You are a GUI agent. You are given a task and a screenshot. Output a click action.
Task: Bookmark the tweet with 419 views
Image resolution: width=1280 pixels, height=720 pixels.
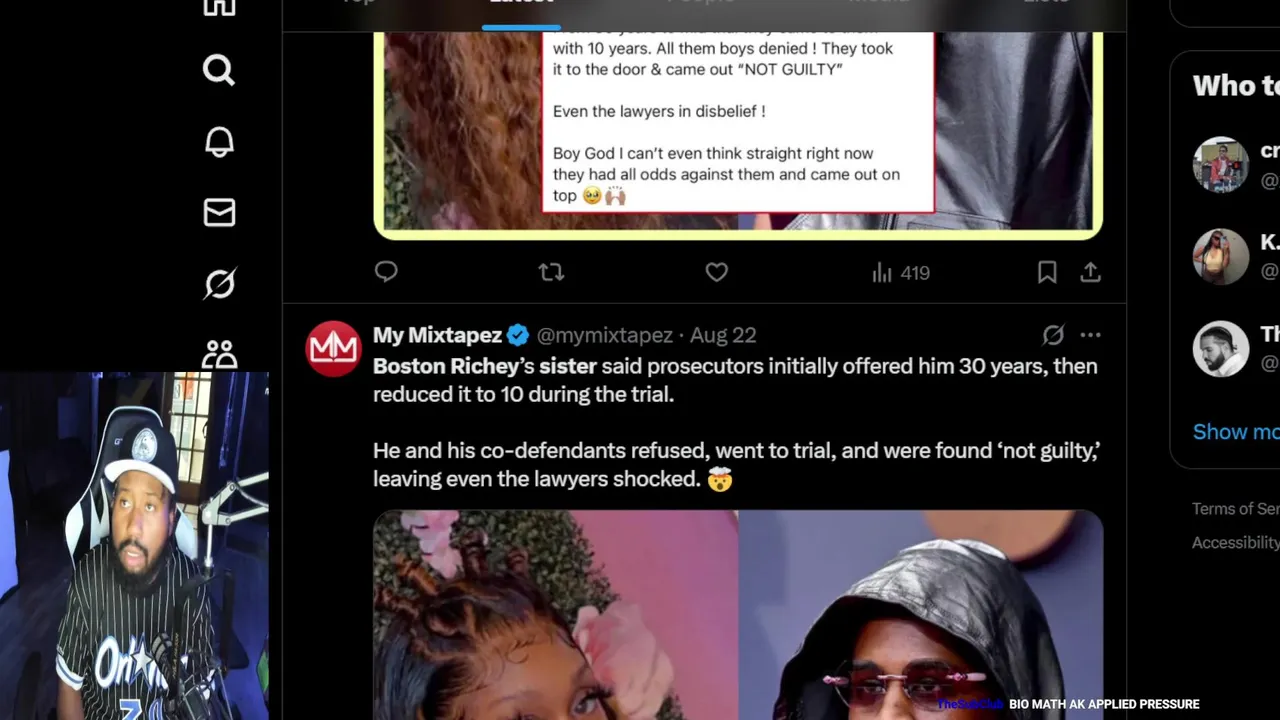pyautogui.click(x=1047, y=272)
